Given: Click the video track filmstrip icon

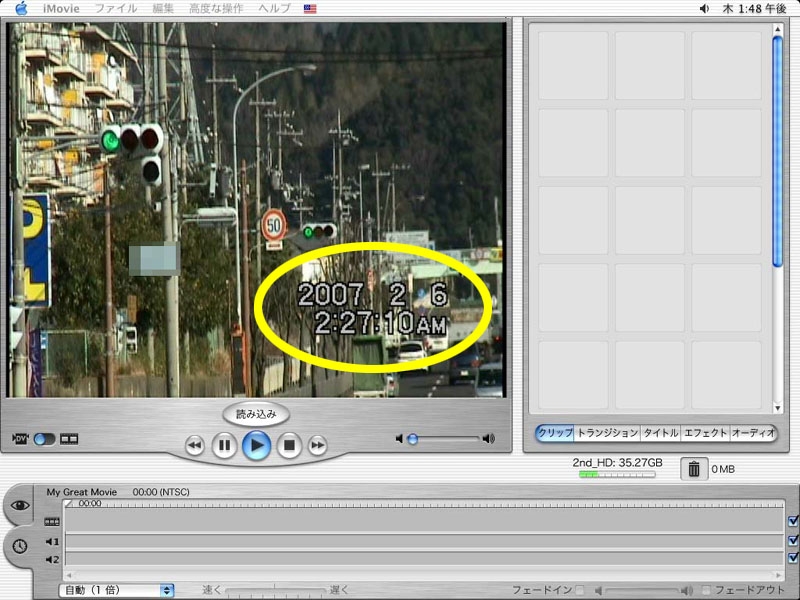Looking at the screenshot, I should click(x=52, y=521).
